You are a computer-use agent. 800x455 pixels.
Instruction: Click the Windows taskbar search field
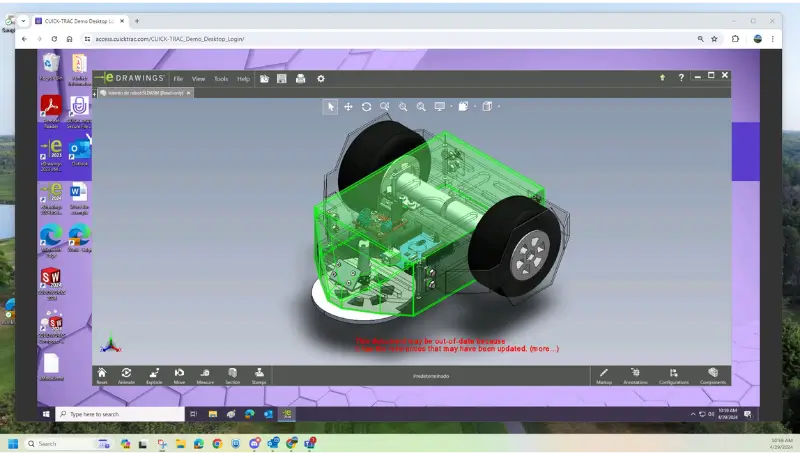coord(120,414)
